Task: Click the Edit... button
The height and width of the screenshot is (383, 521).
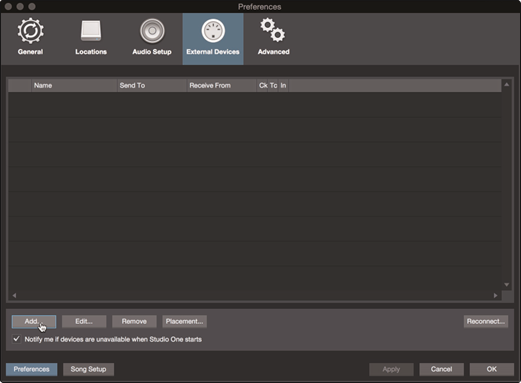Action: pos(84,321)
